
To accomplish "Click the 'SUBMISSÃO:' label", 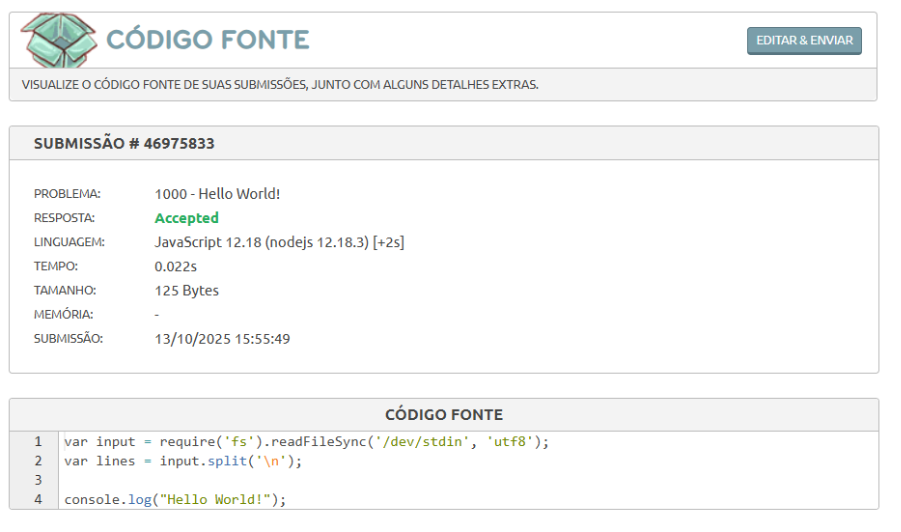I will point(68,339).
